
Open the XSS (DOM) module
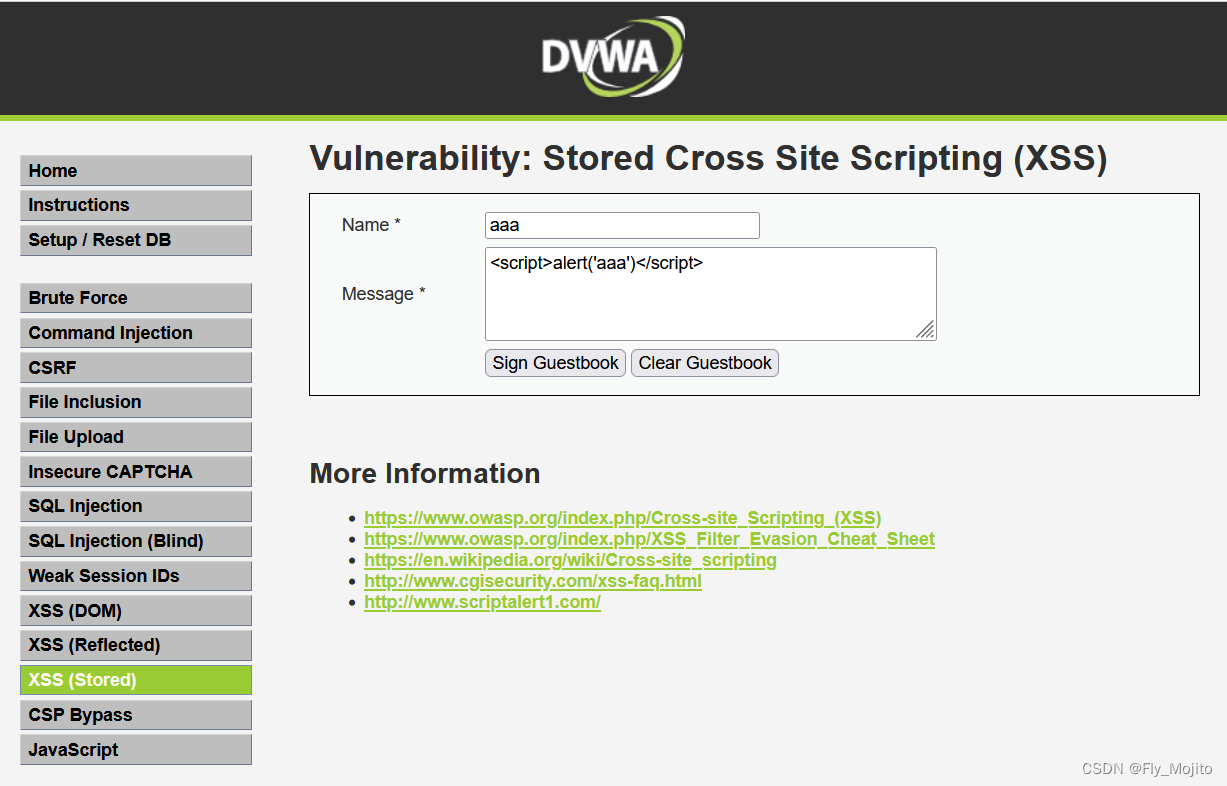pos(135,610)
